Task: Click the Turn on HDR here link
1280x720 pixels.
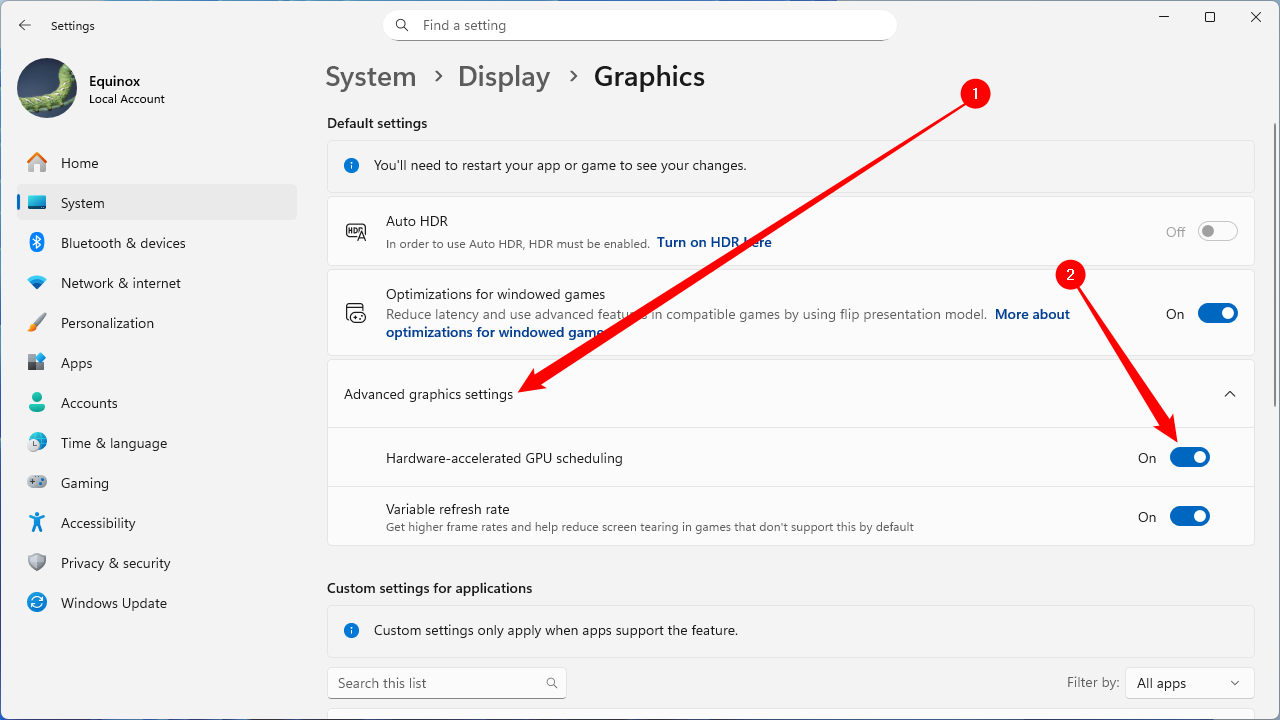Action: [x=714, y=242]
